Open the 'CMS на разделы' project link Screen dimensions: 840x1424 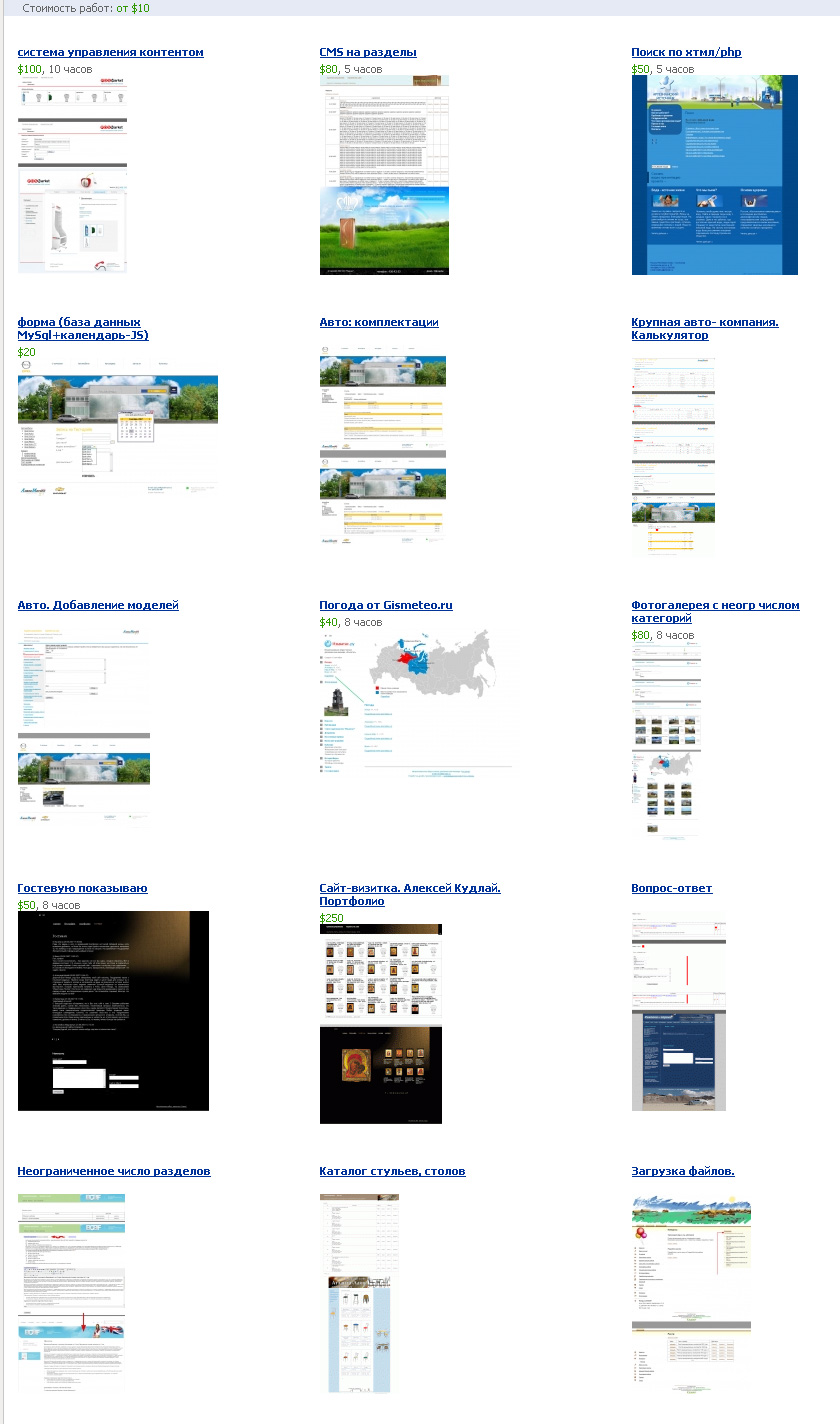[368, 52]
